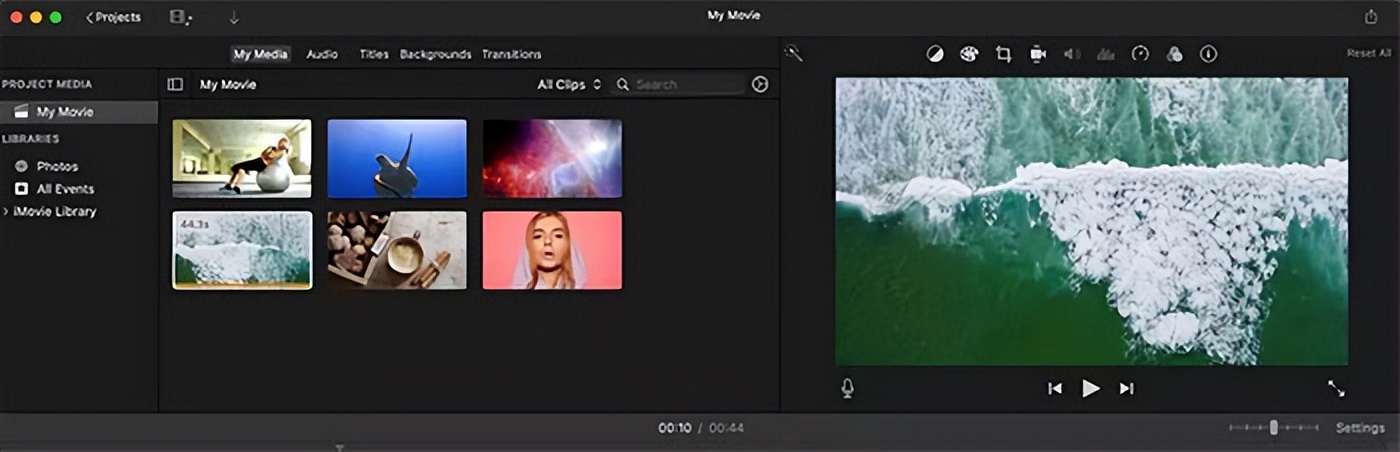Open the Color Correction palette tool
The image size is (1400, 452).
coord(969,54)
